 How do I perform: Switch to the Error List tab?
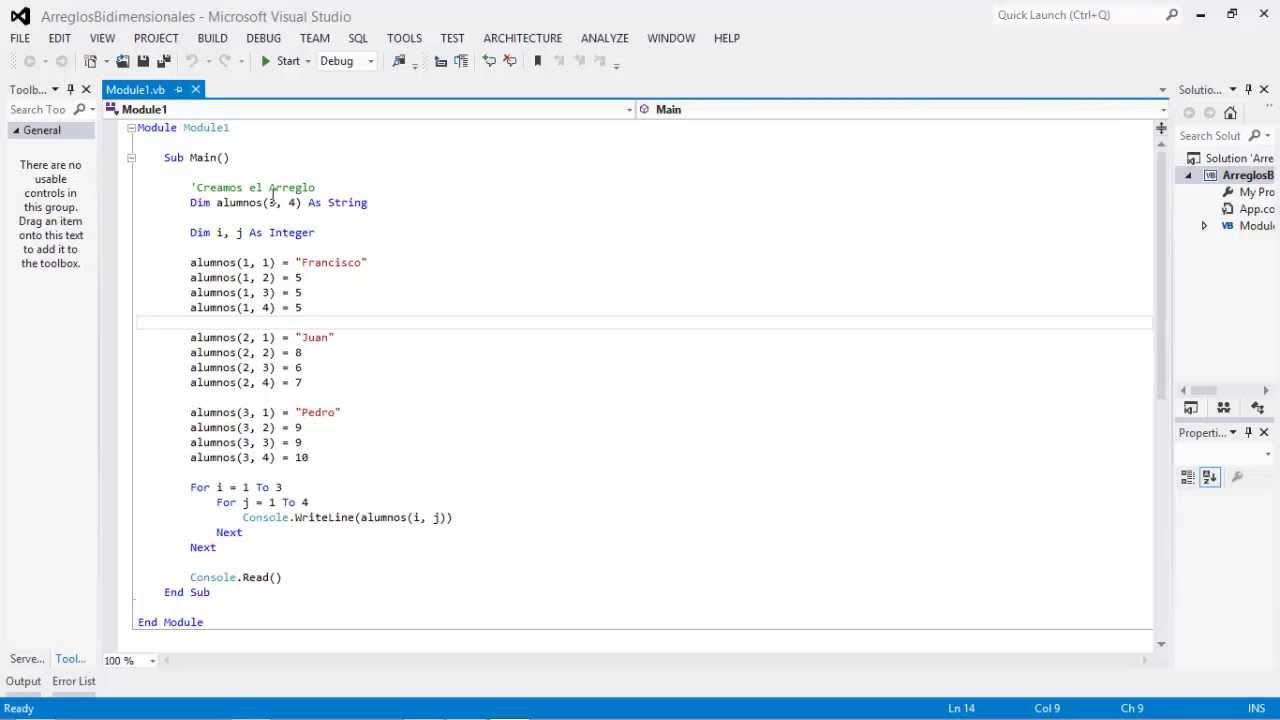(74, 681)
